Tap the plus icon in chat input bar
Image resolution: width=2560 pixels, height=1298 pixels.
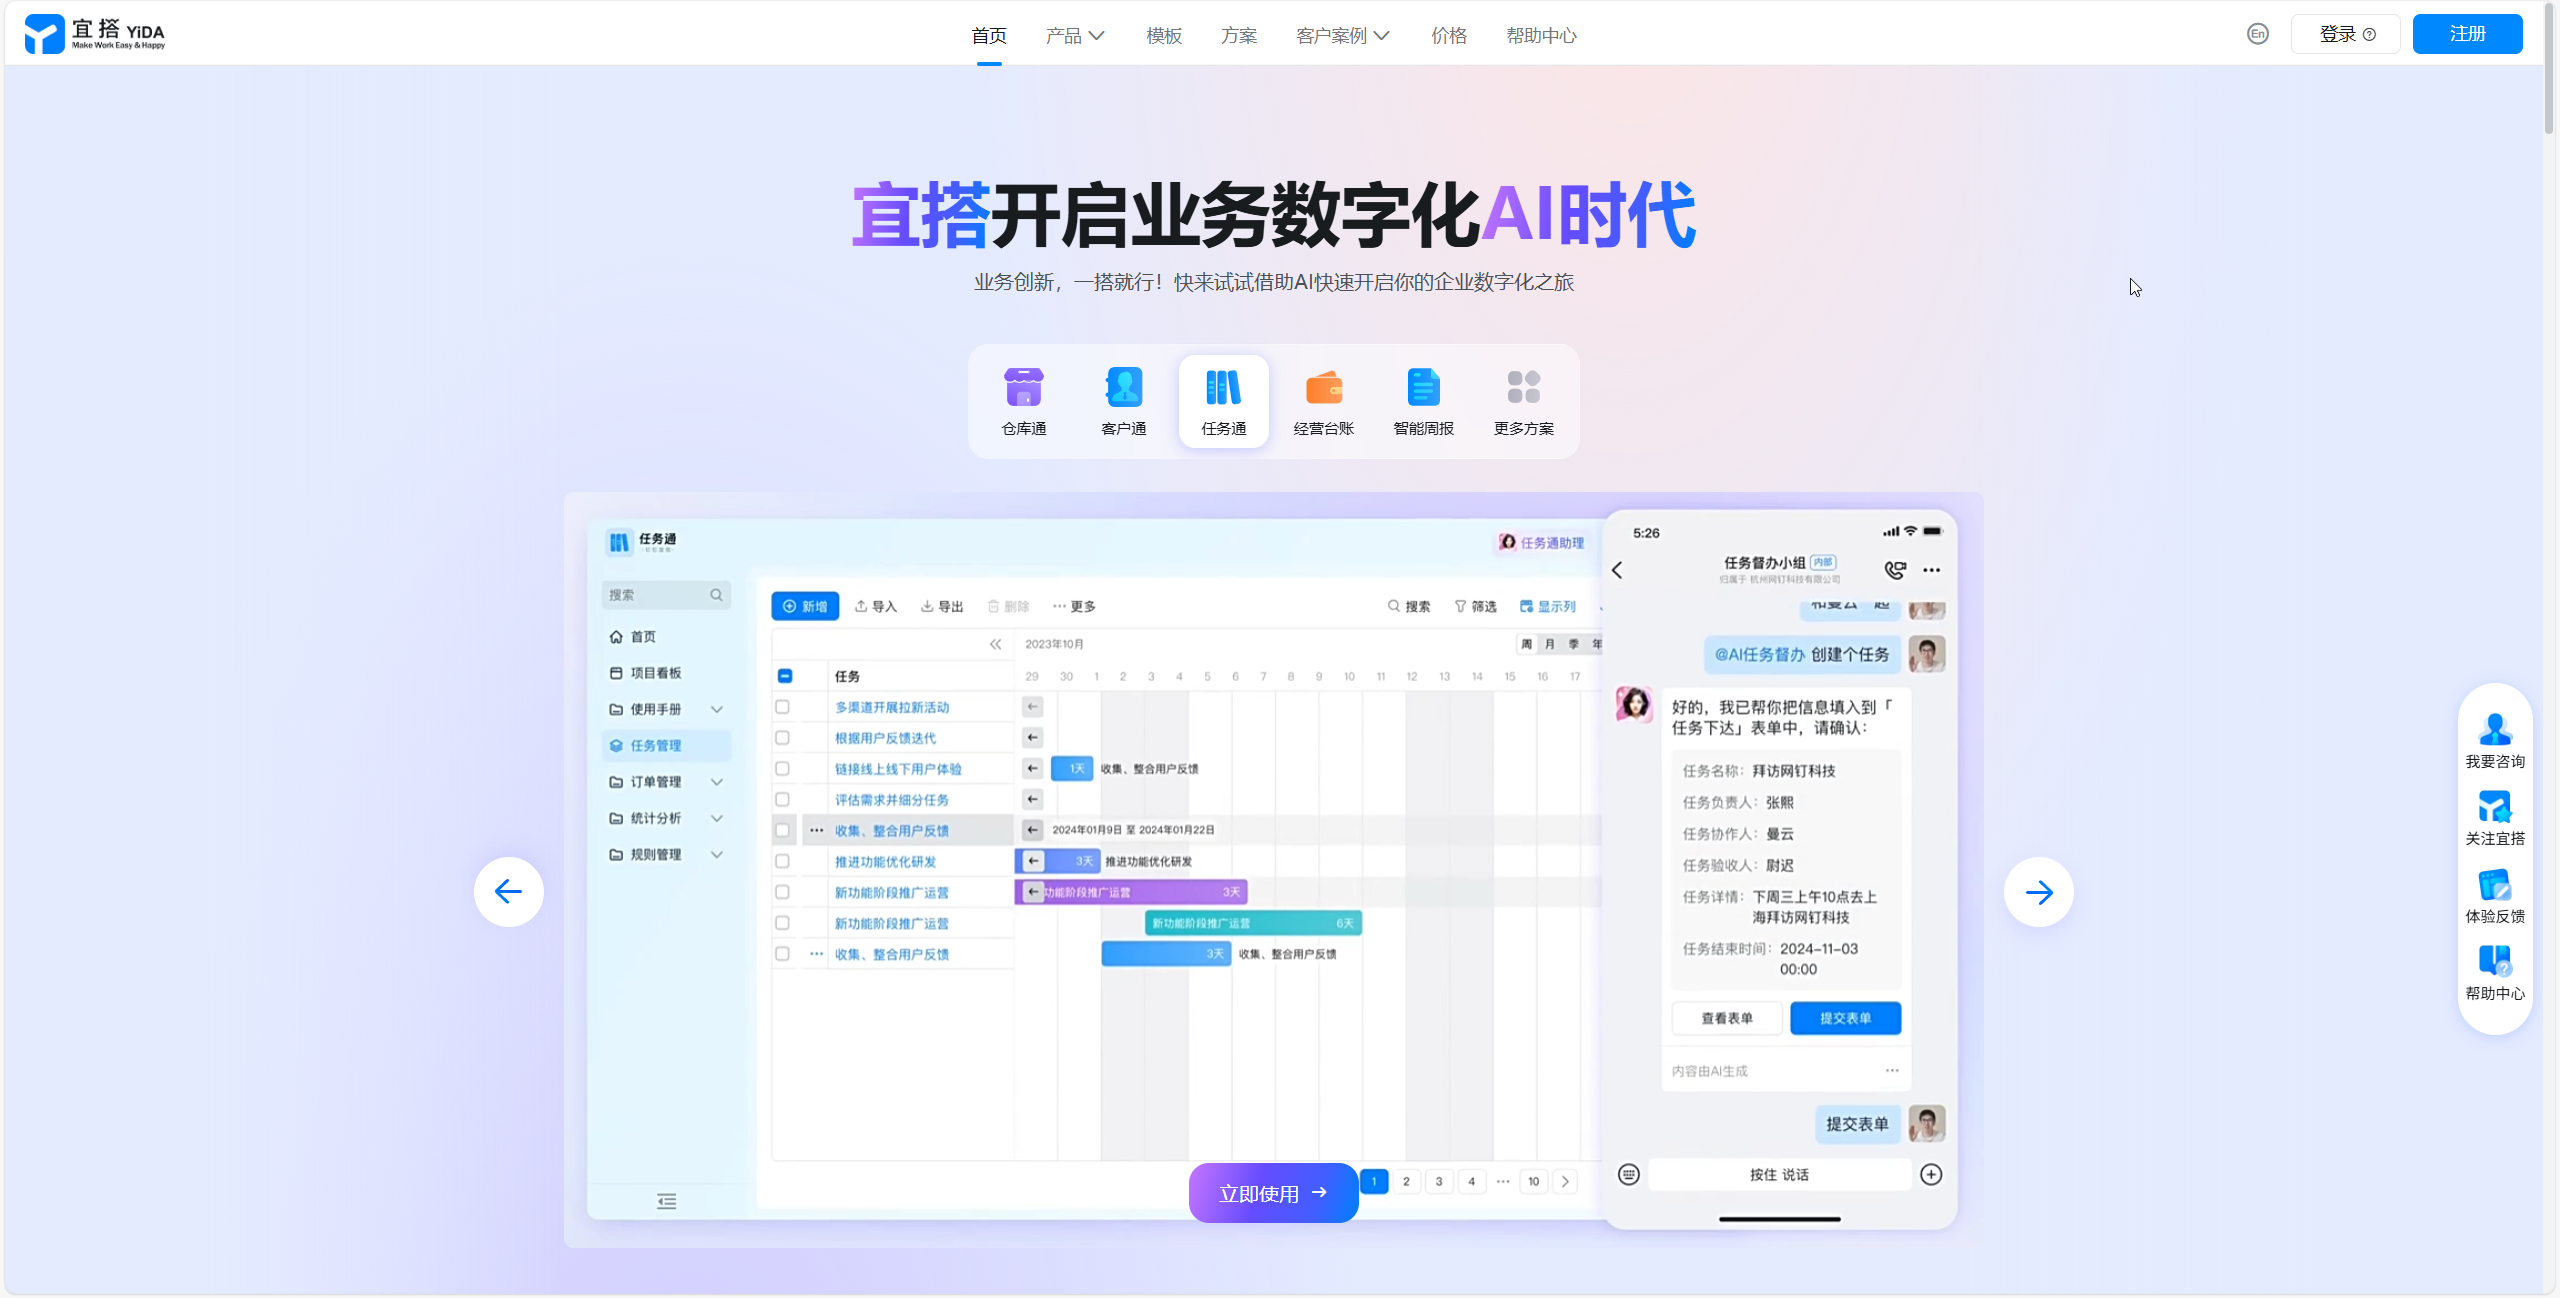pyautogui.click(x=1931, y=1174)
